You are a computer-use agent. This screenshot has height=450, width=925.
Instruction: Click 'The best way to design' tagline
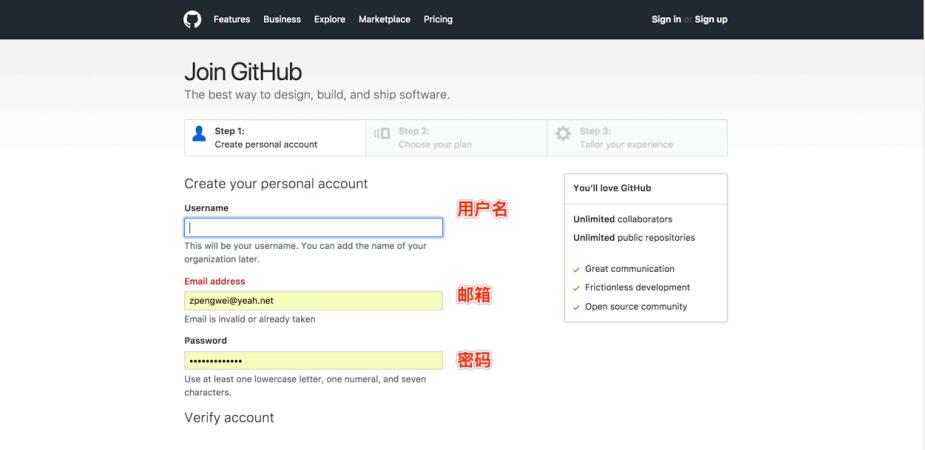(x=317, y=95)
